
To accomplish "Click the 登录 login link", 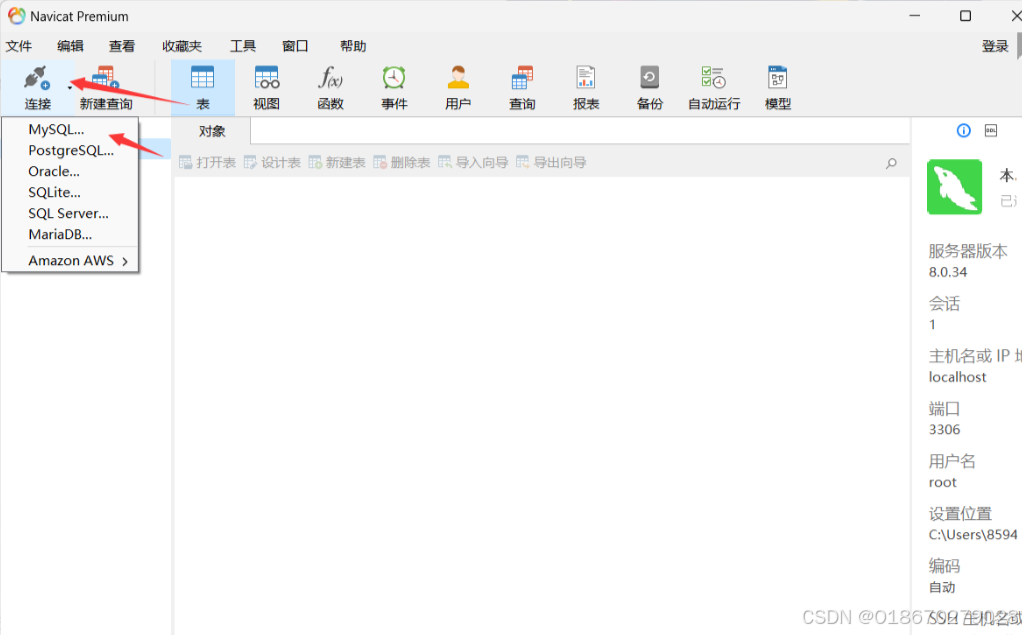I will coord(995,46).
